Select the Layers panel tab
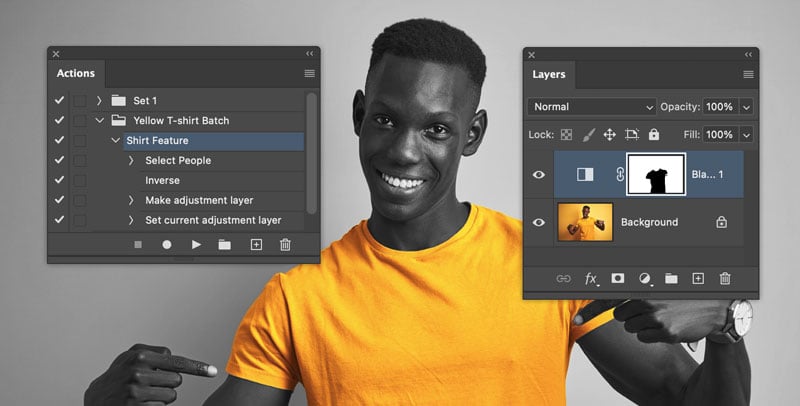Image resolution: width=800 pixels, height=406 pixels. (x=548, y=74)
